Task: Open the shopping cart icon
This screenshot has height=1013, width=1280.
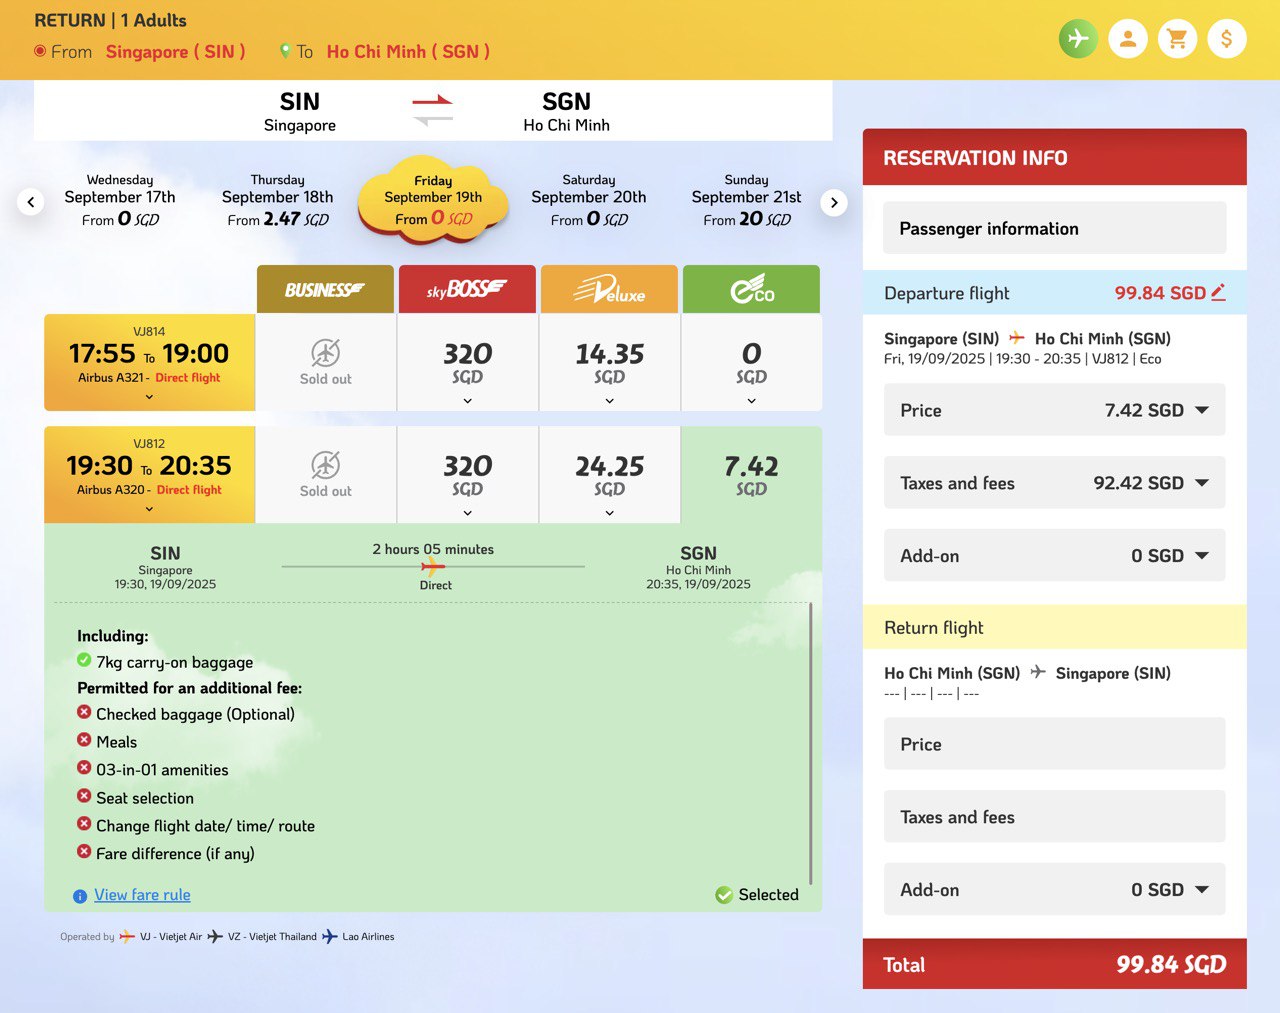Action: [x=1177, y=39]
